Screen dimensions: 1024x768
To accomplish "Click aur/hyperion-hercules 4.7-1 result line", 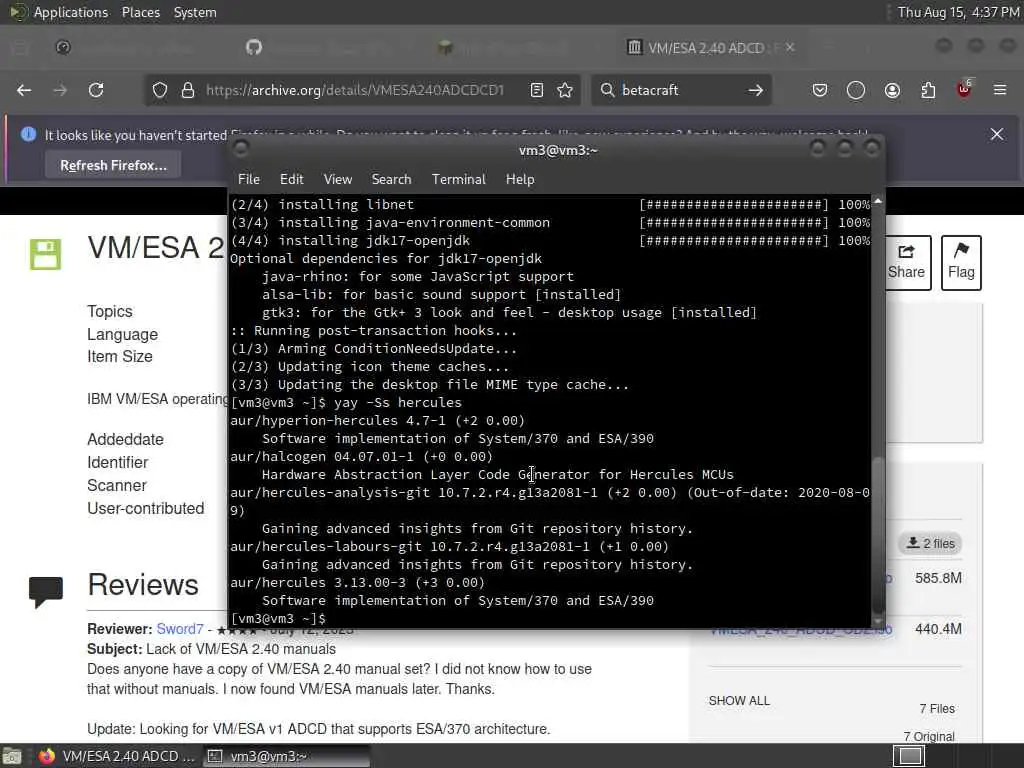I will [x=377, y=421].
